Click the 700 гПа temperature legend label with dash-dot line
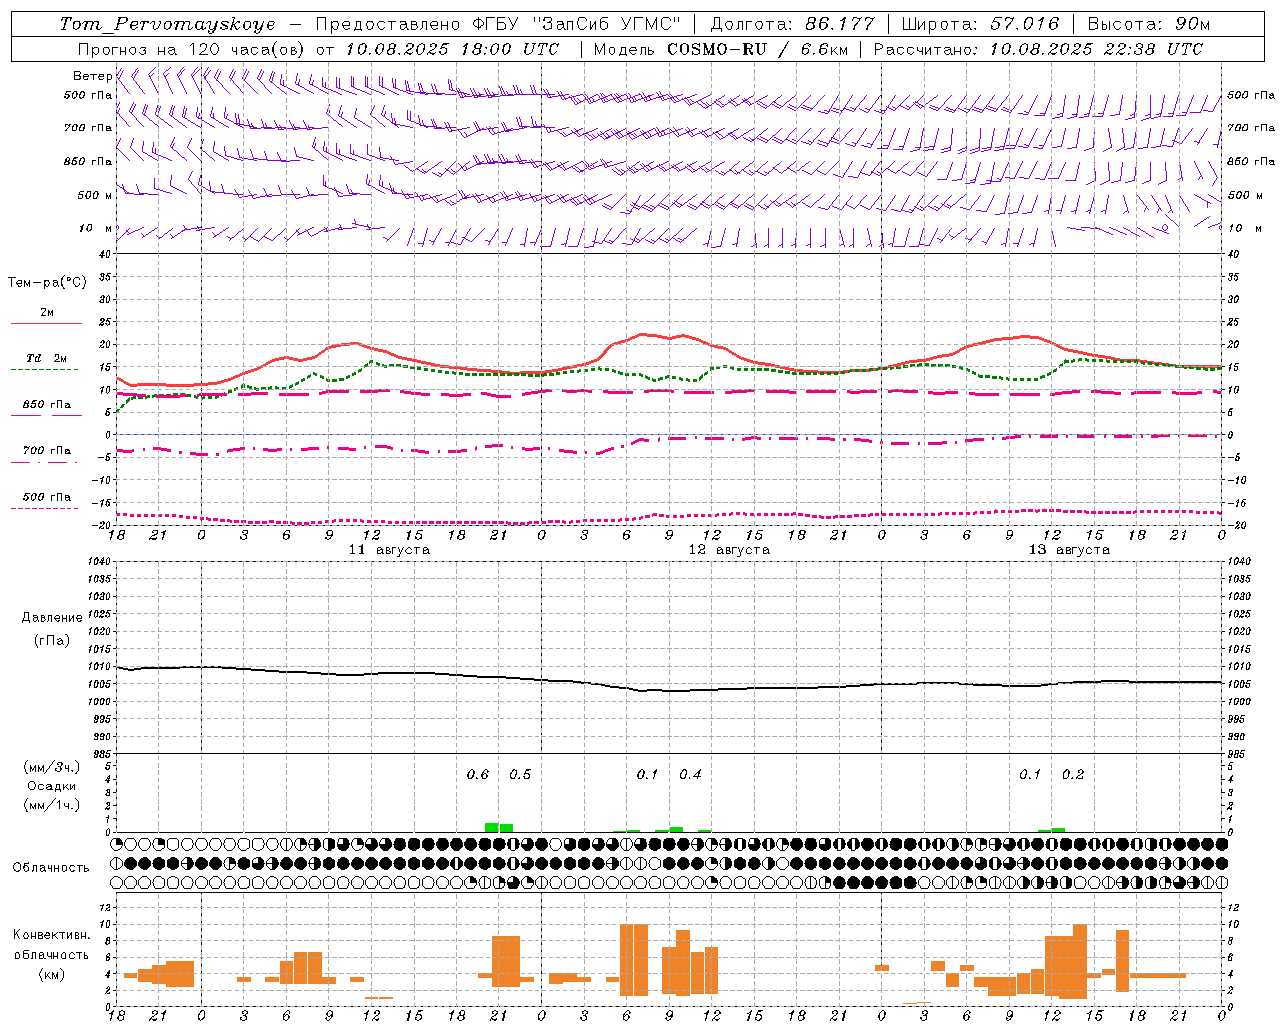This screenshot has height=1024, width=1280. pos(46,451)
